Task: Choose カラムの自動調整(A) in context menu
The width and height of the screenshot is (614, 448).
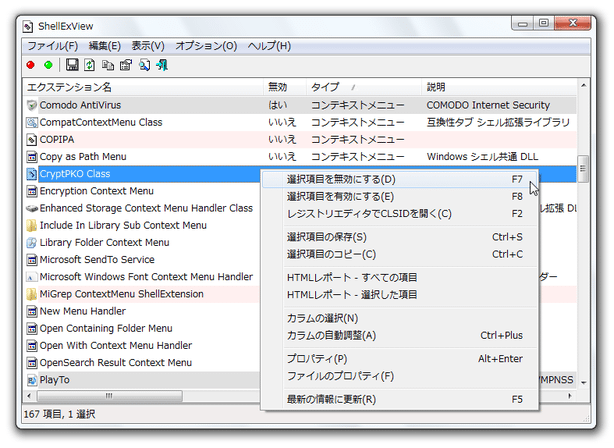Action: 399,336
